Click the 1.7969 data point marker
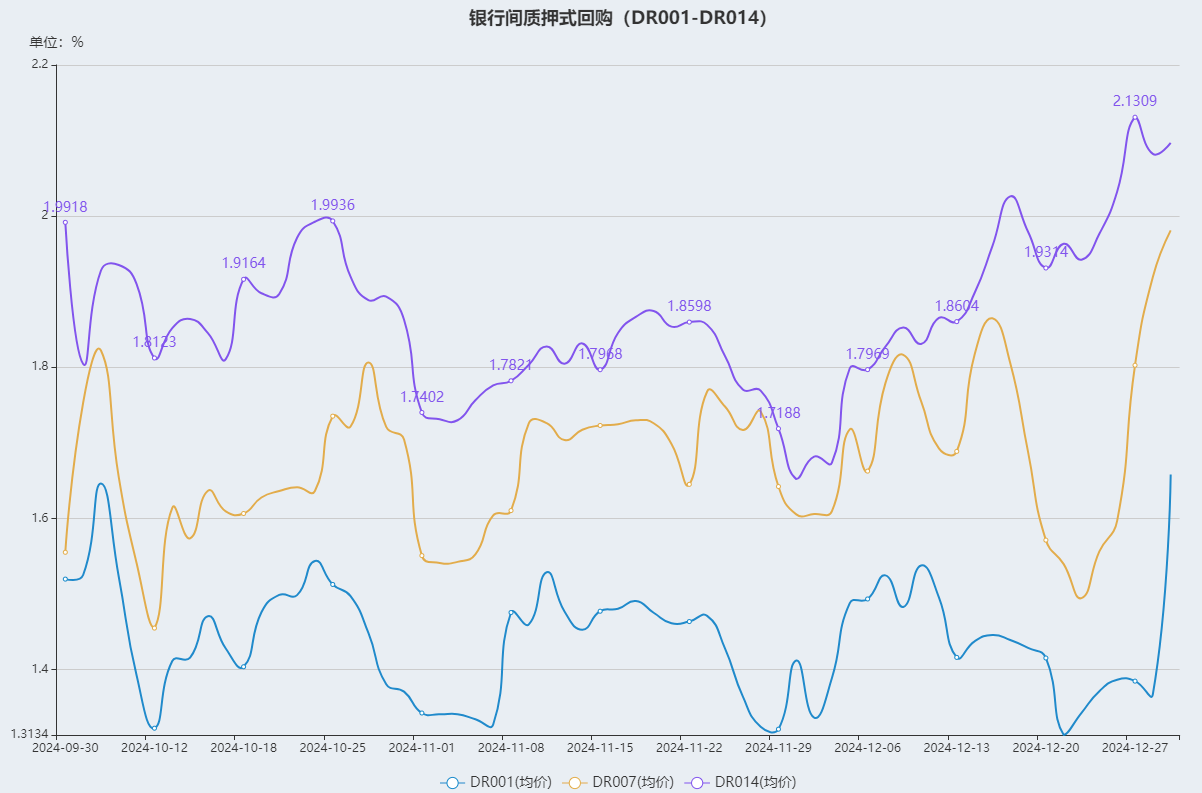This screenshot has width=1202, height=793. pyautogui.click(x=867, y=370)
